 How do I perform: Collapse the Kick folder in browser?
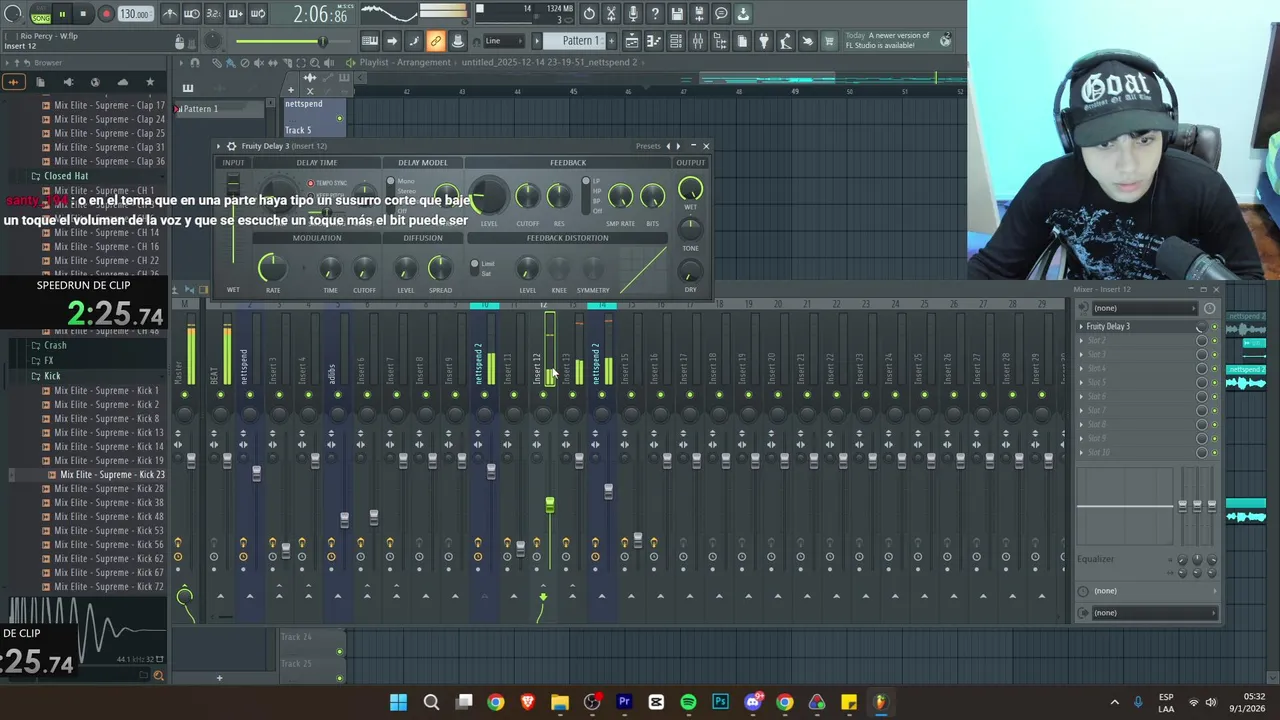coord(52,376)
